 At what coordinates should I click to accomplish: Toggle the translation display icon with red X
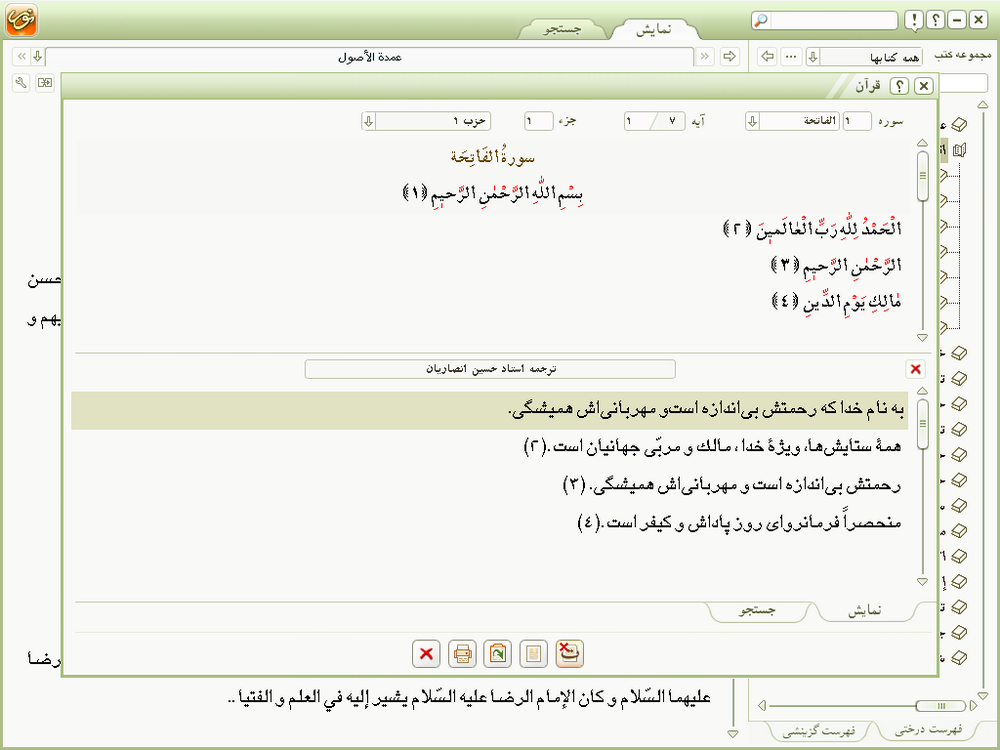570,654
